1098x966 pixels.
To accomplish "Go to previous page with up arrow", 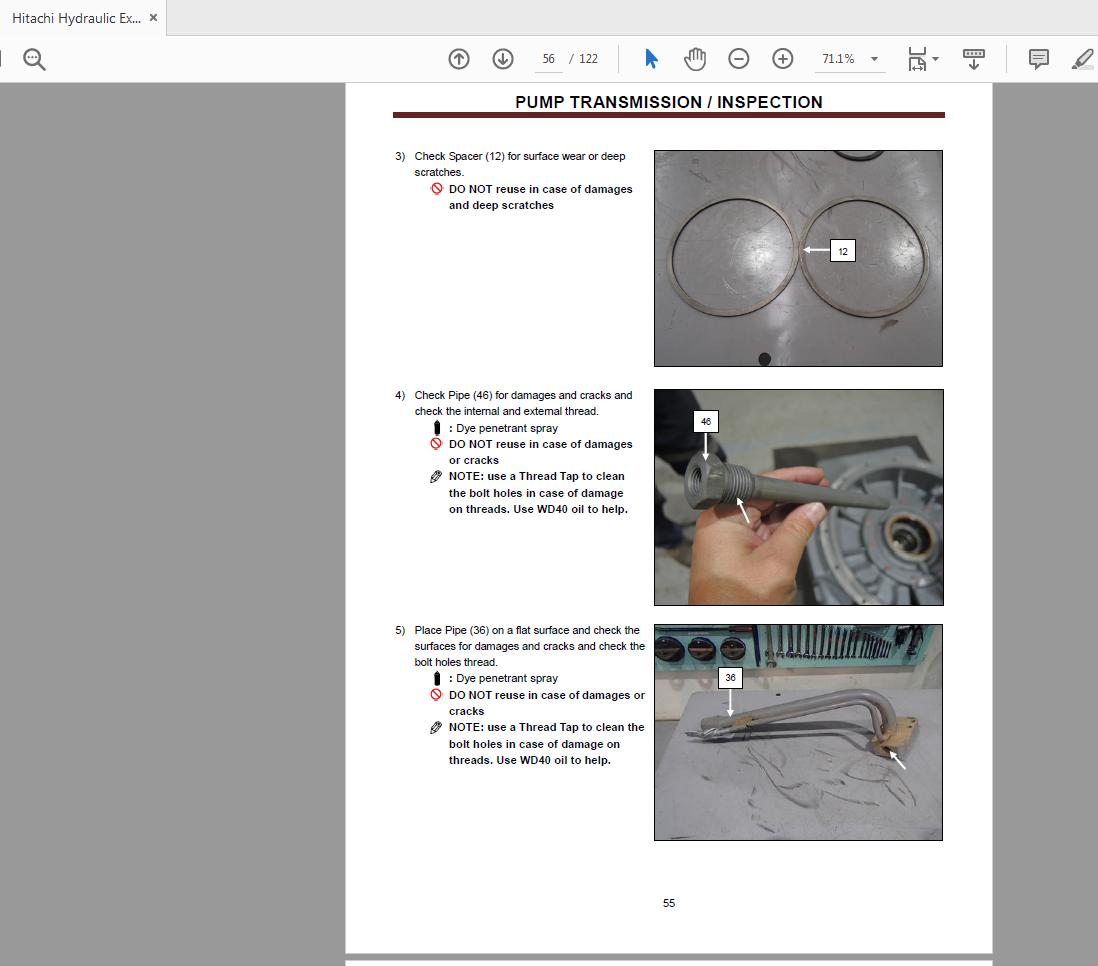I will pos(459,59).
